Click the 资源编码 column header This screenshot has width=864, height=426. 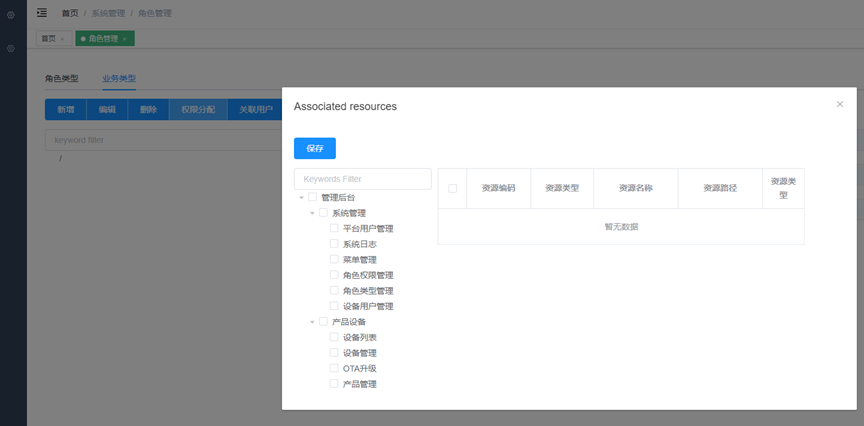(498, 188)
